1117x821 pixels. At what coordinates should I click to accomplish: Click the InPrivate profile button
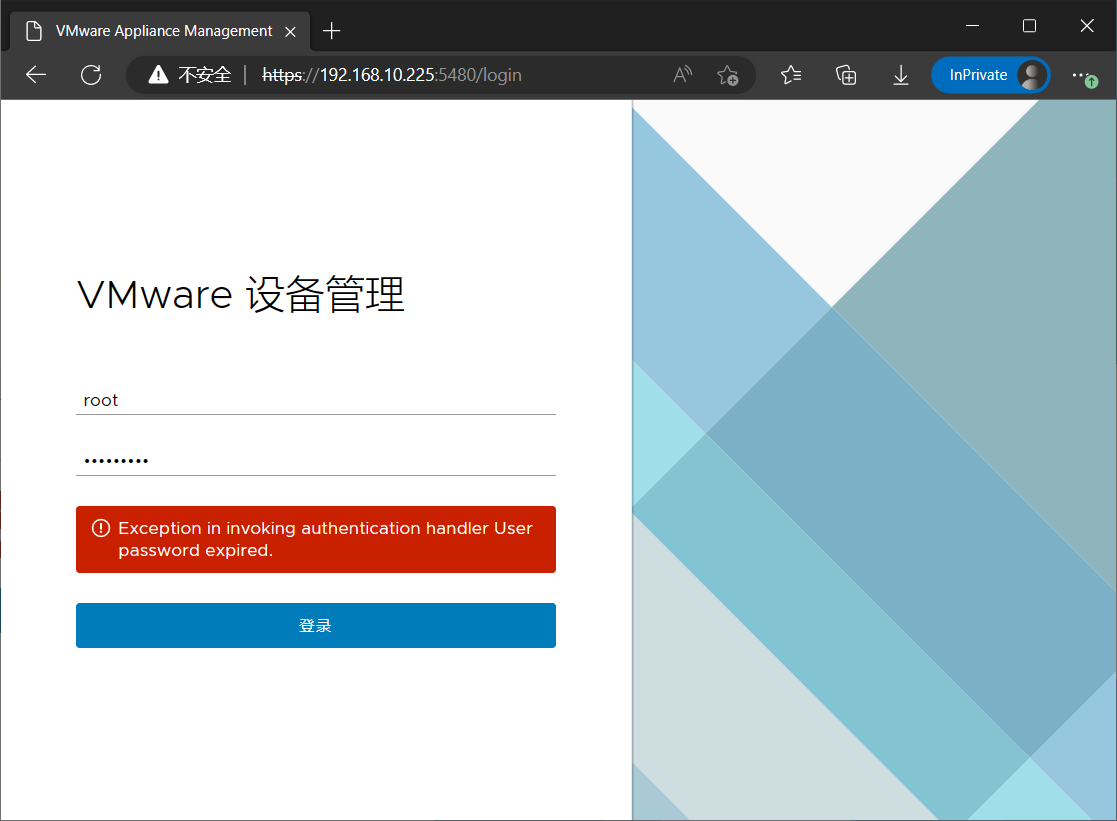990,75
